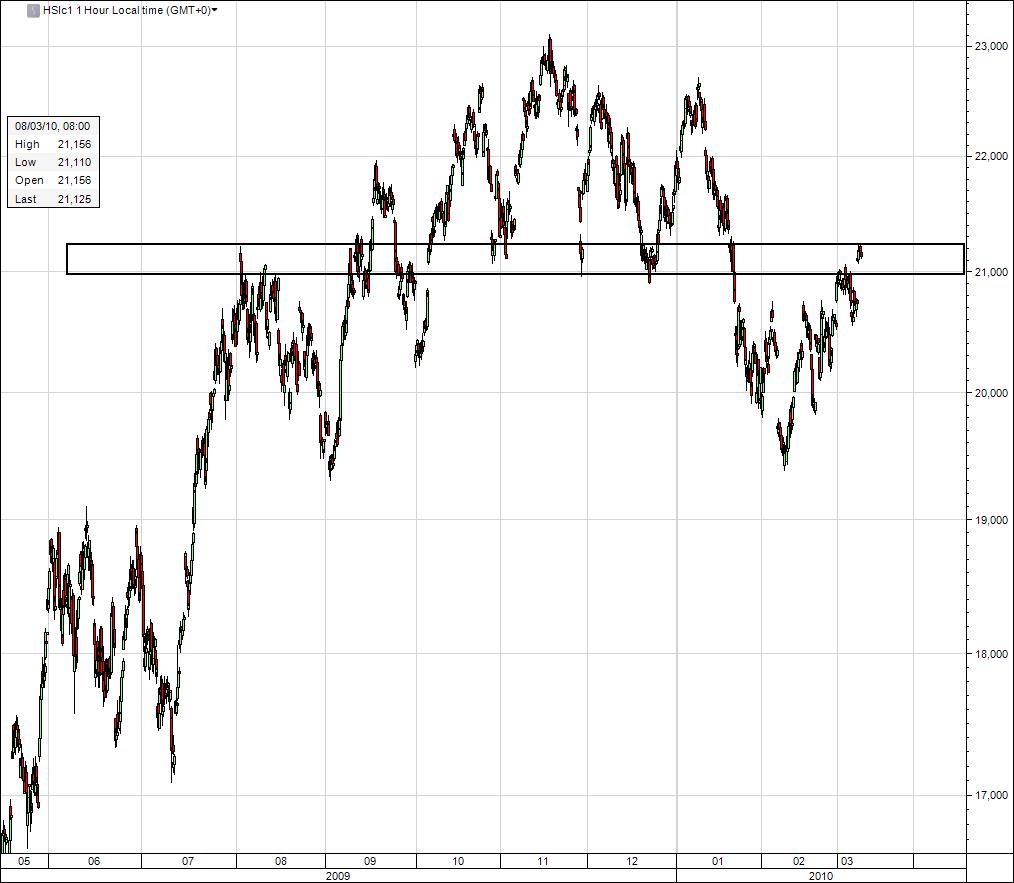The height and width of the screenshot is (883, 1014).
Task: Click the 23,000 price axis label
Action: [990, 46]
